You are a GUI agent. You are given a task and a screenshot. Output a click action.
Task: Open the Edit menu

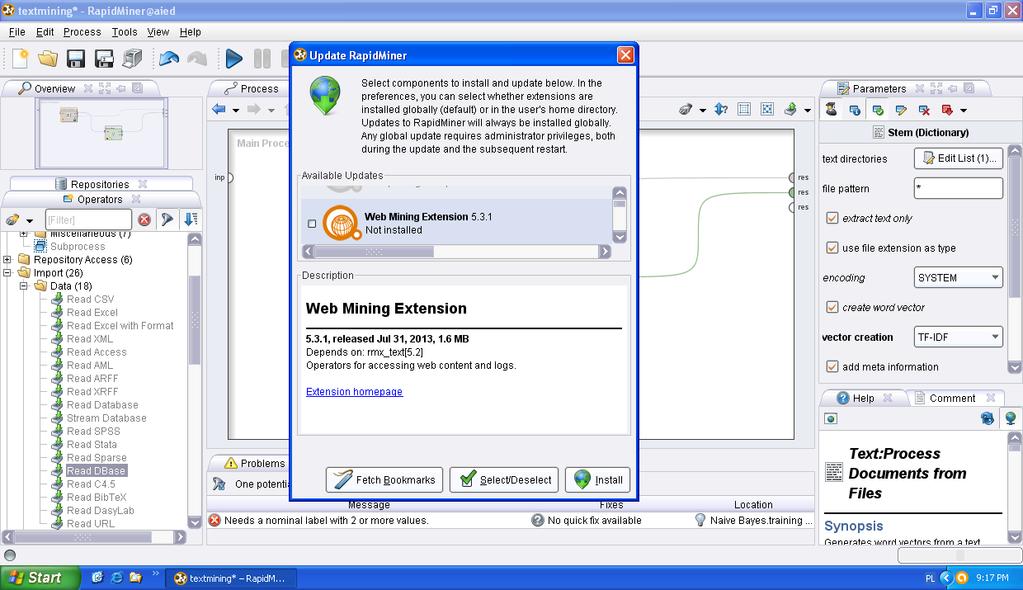pyautogui.click(x=44, y=31)
